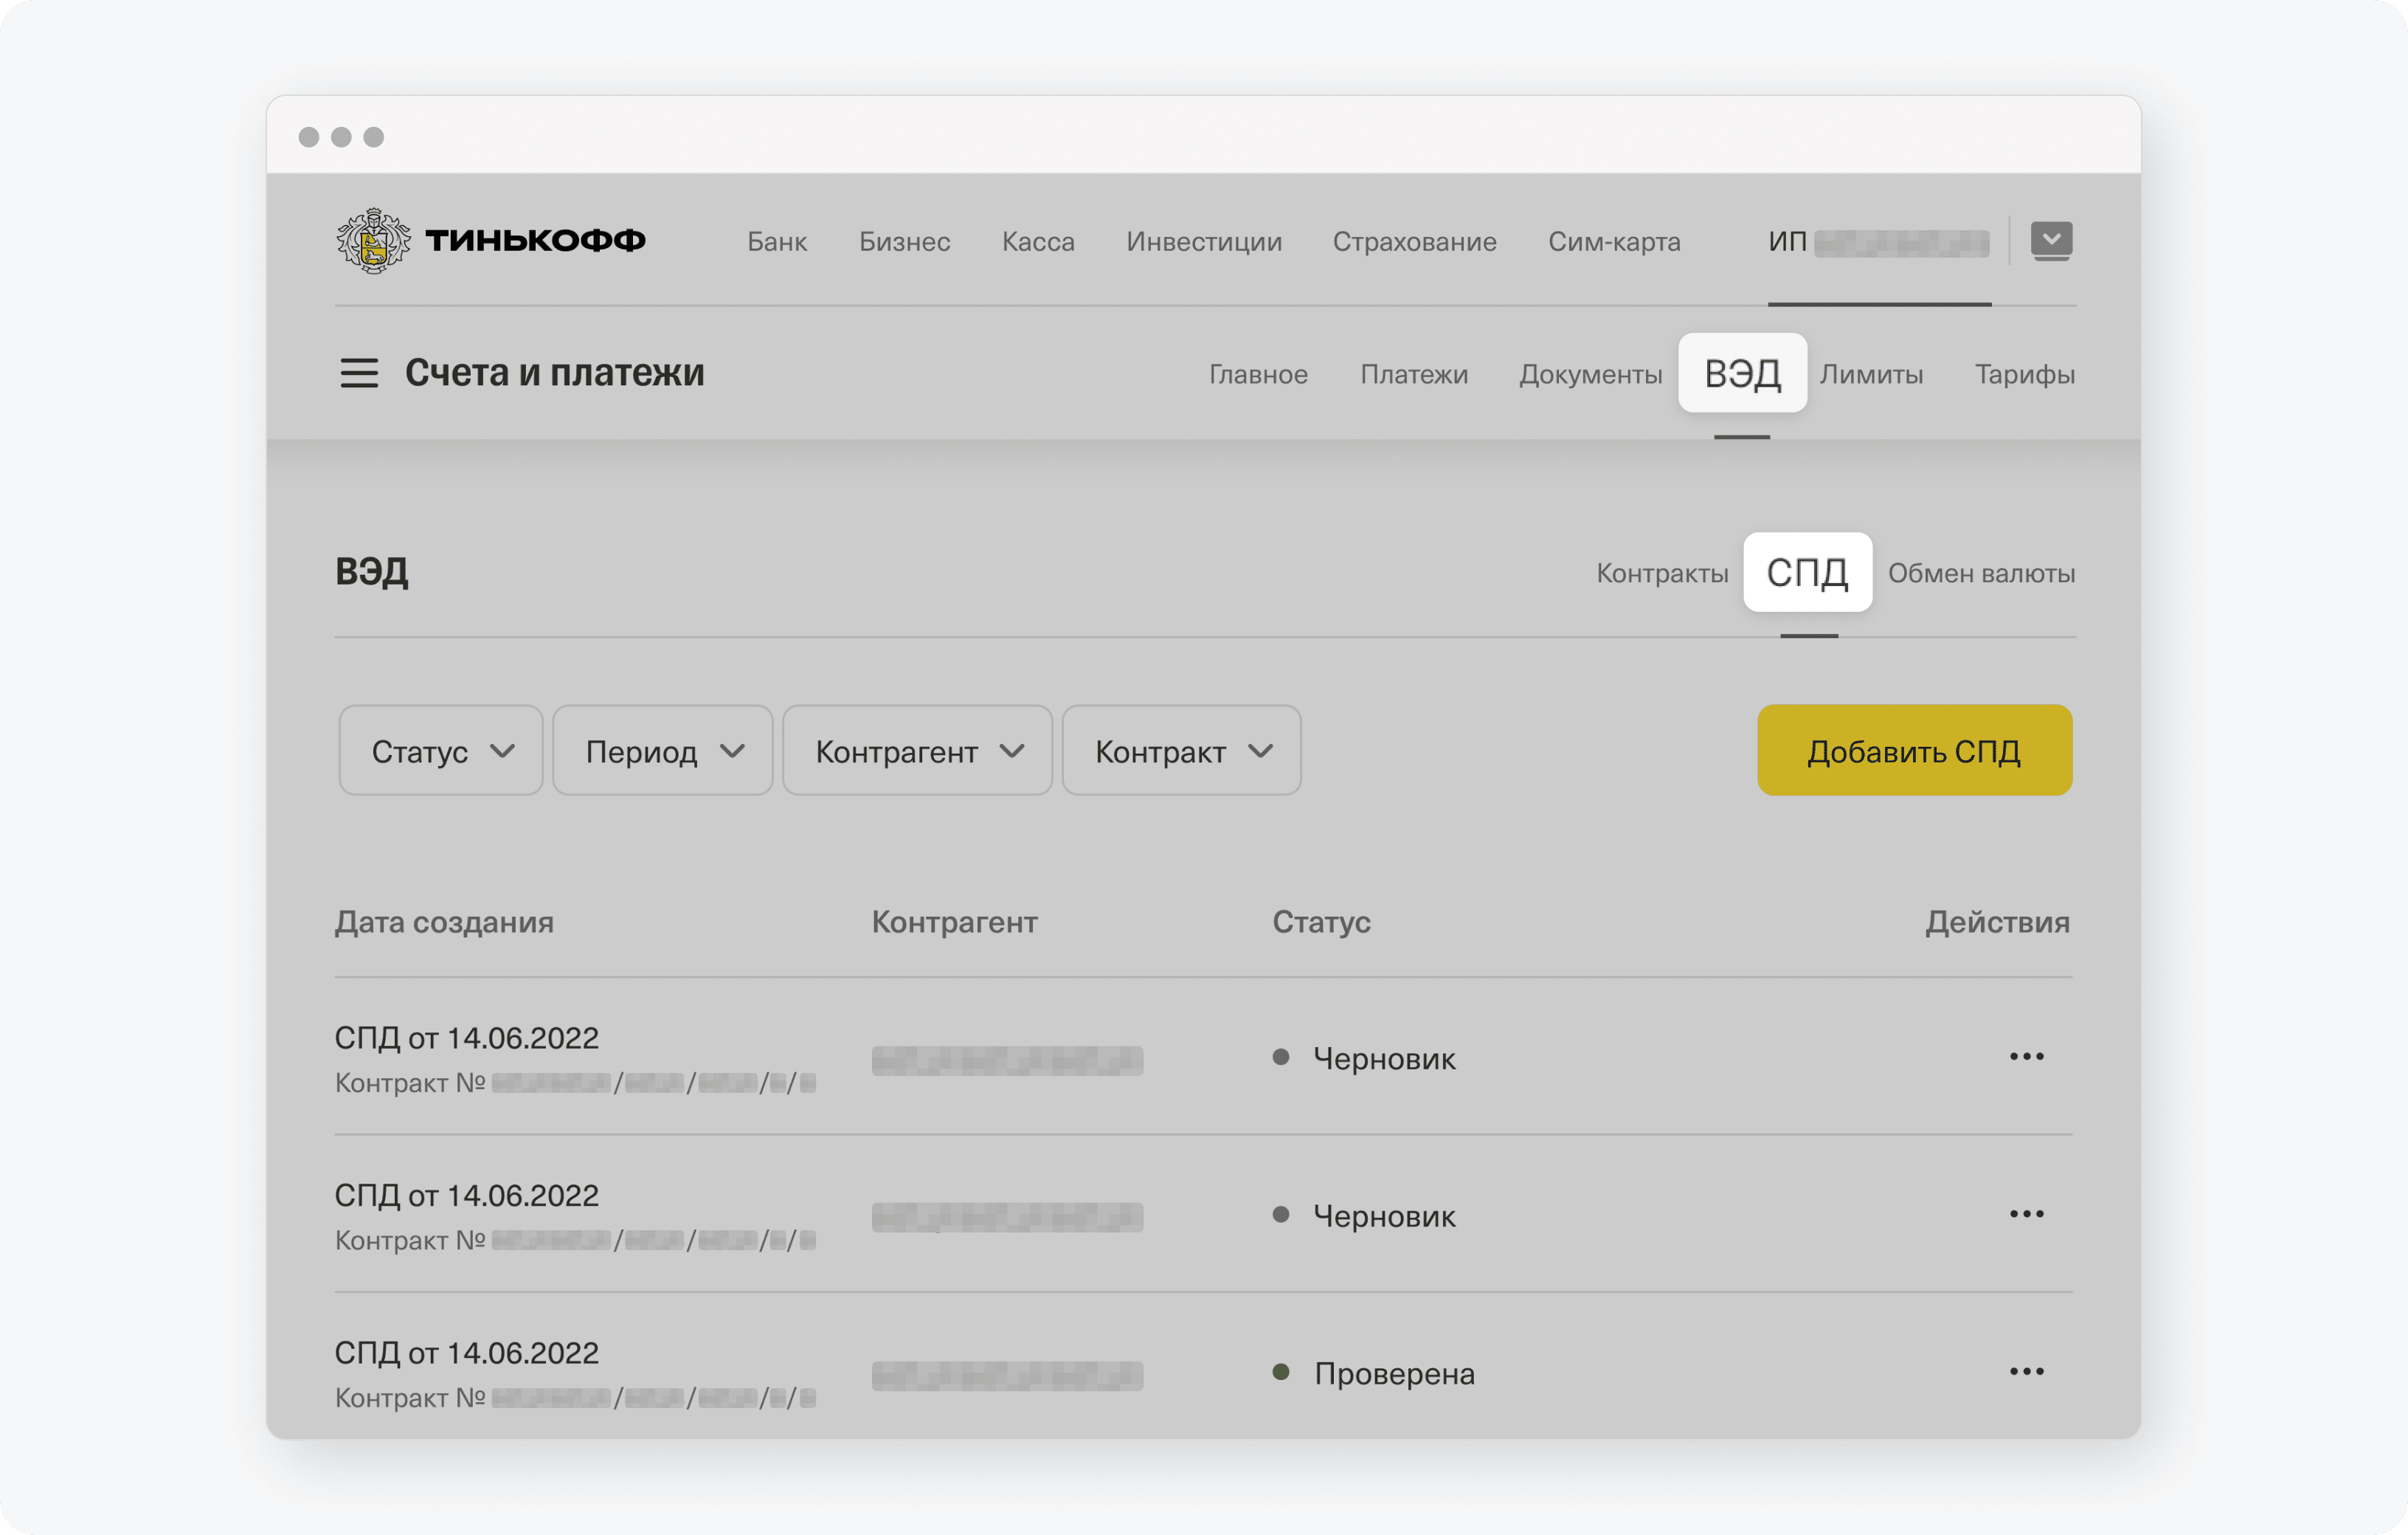Open the hamburger menu beside Счета и платежи

point(359,373)
